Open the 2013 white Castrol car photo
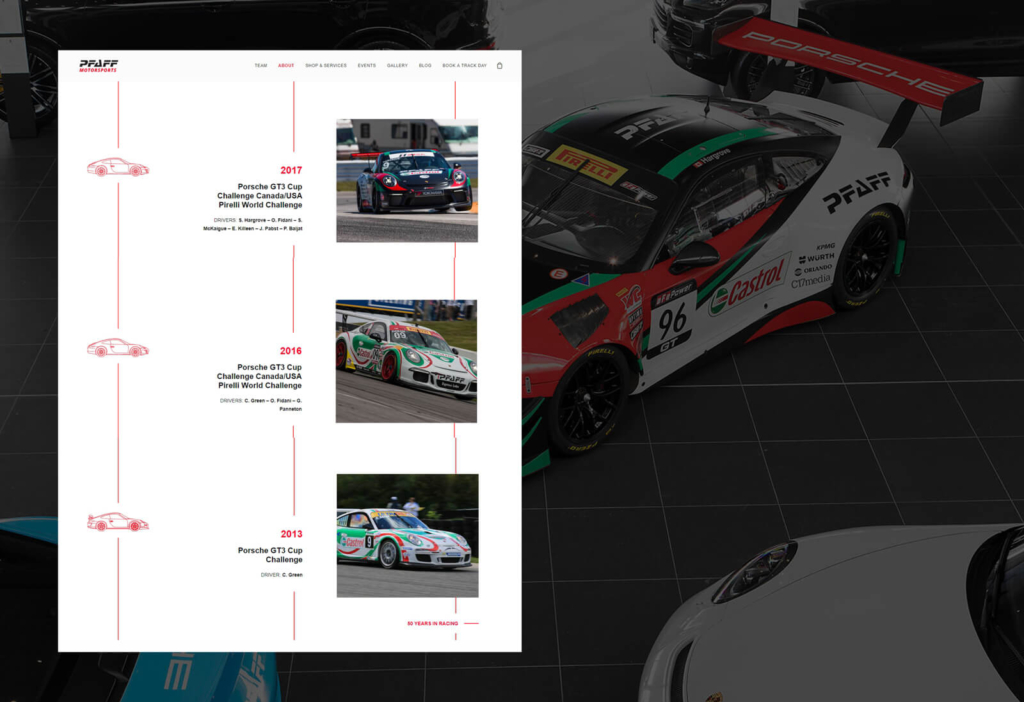The image size is (1024, 702). [407, 536]
